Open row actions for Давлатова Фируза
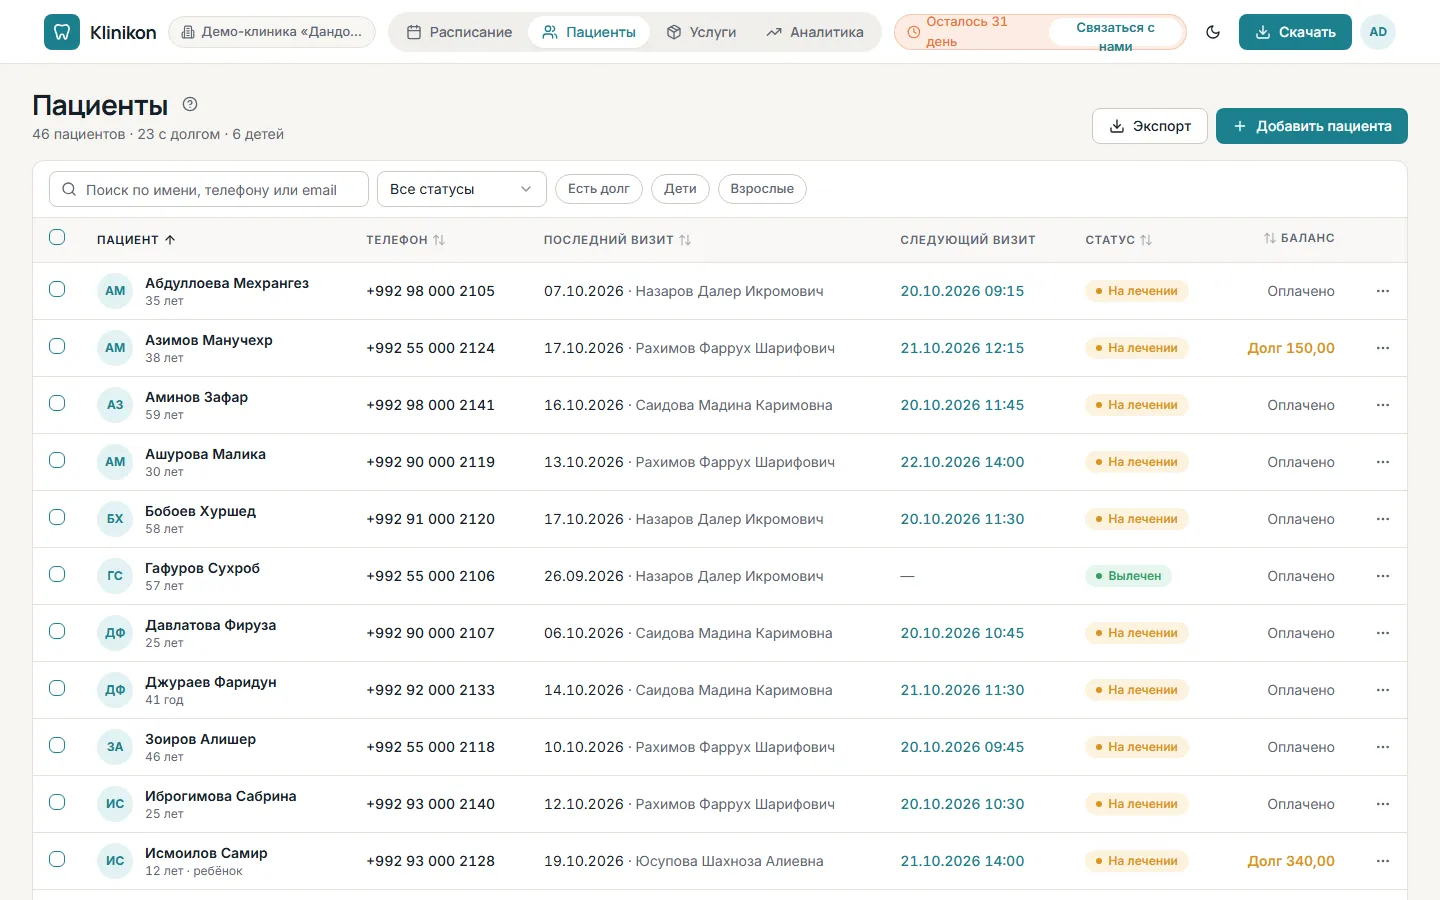Screen dimensions: 1440x900 click(x=1383, y=633)
